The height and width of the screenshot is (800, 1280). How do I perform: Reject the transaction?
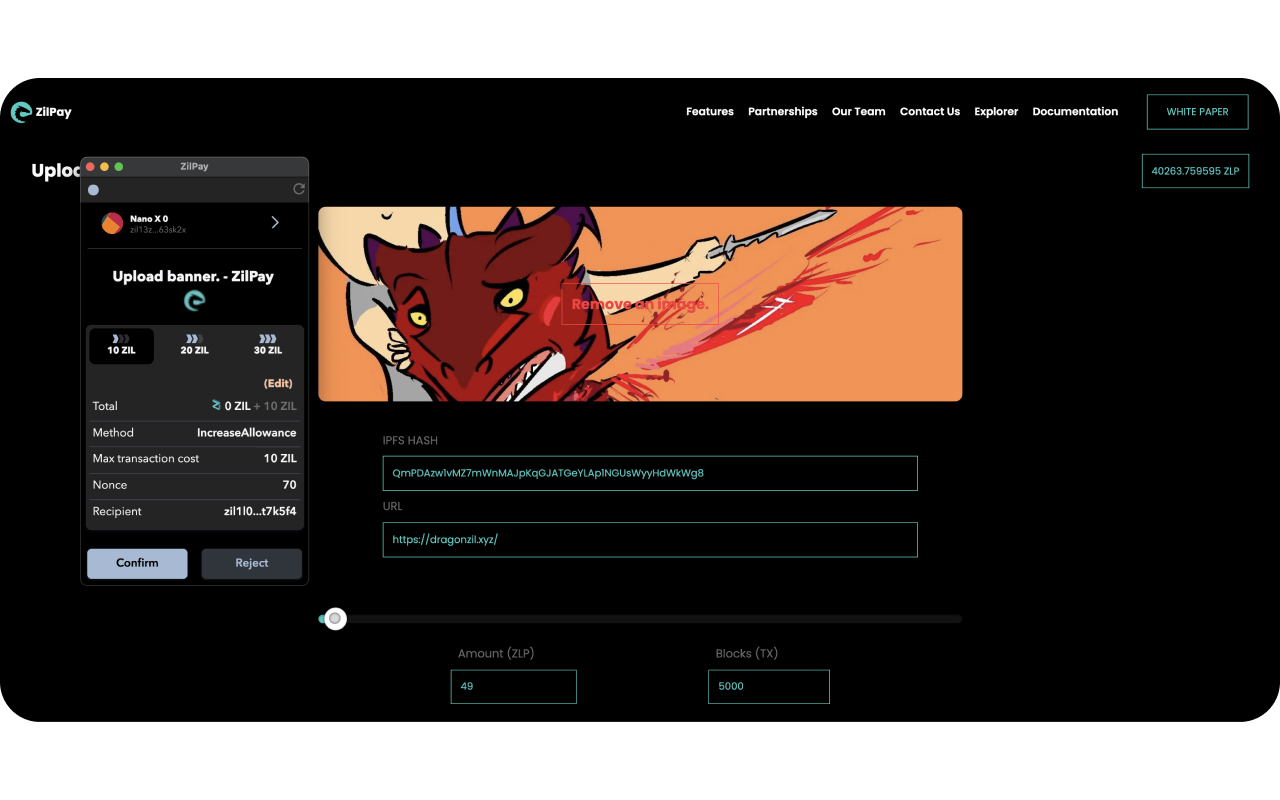[251, 563]
